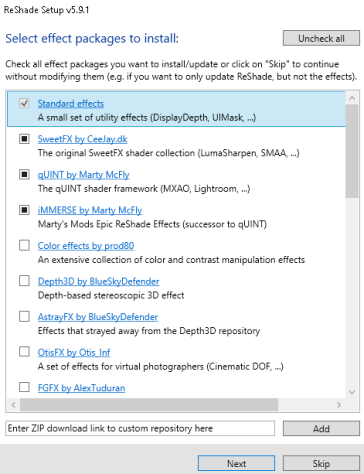
Task: Click the vertical scrollbar down arrow
Action: click(352, 392)
